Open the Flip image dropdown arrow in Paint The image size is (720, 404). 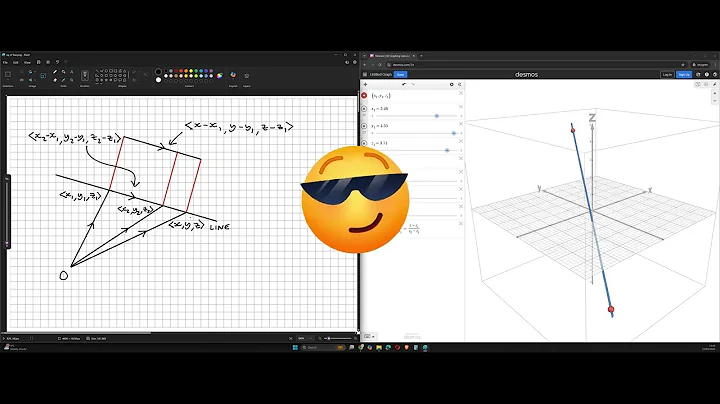(x=34, y=80)
